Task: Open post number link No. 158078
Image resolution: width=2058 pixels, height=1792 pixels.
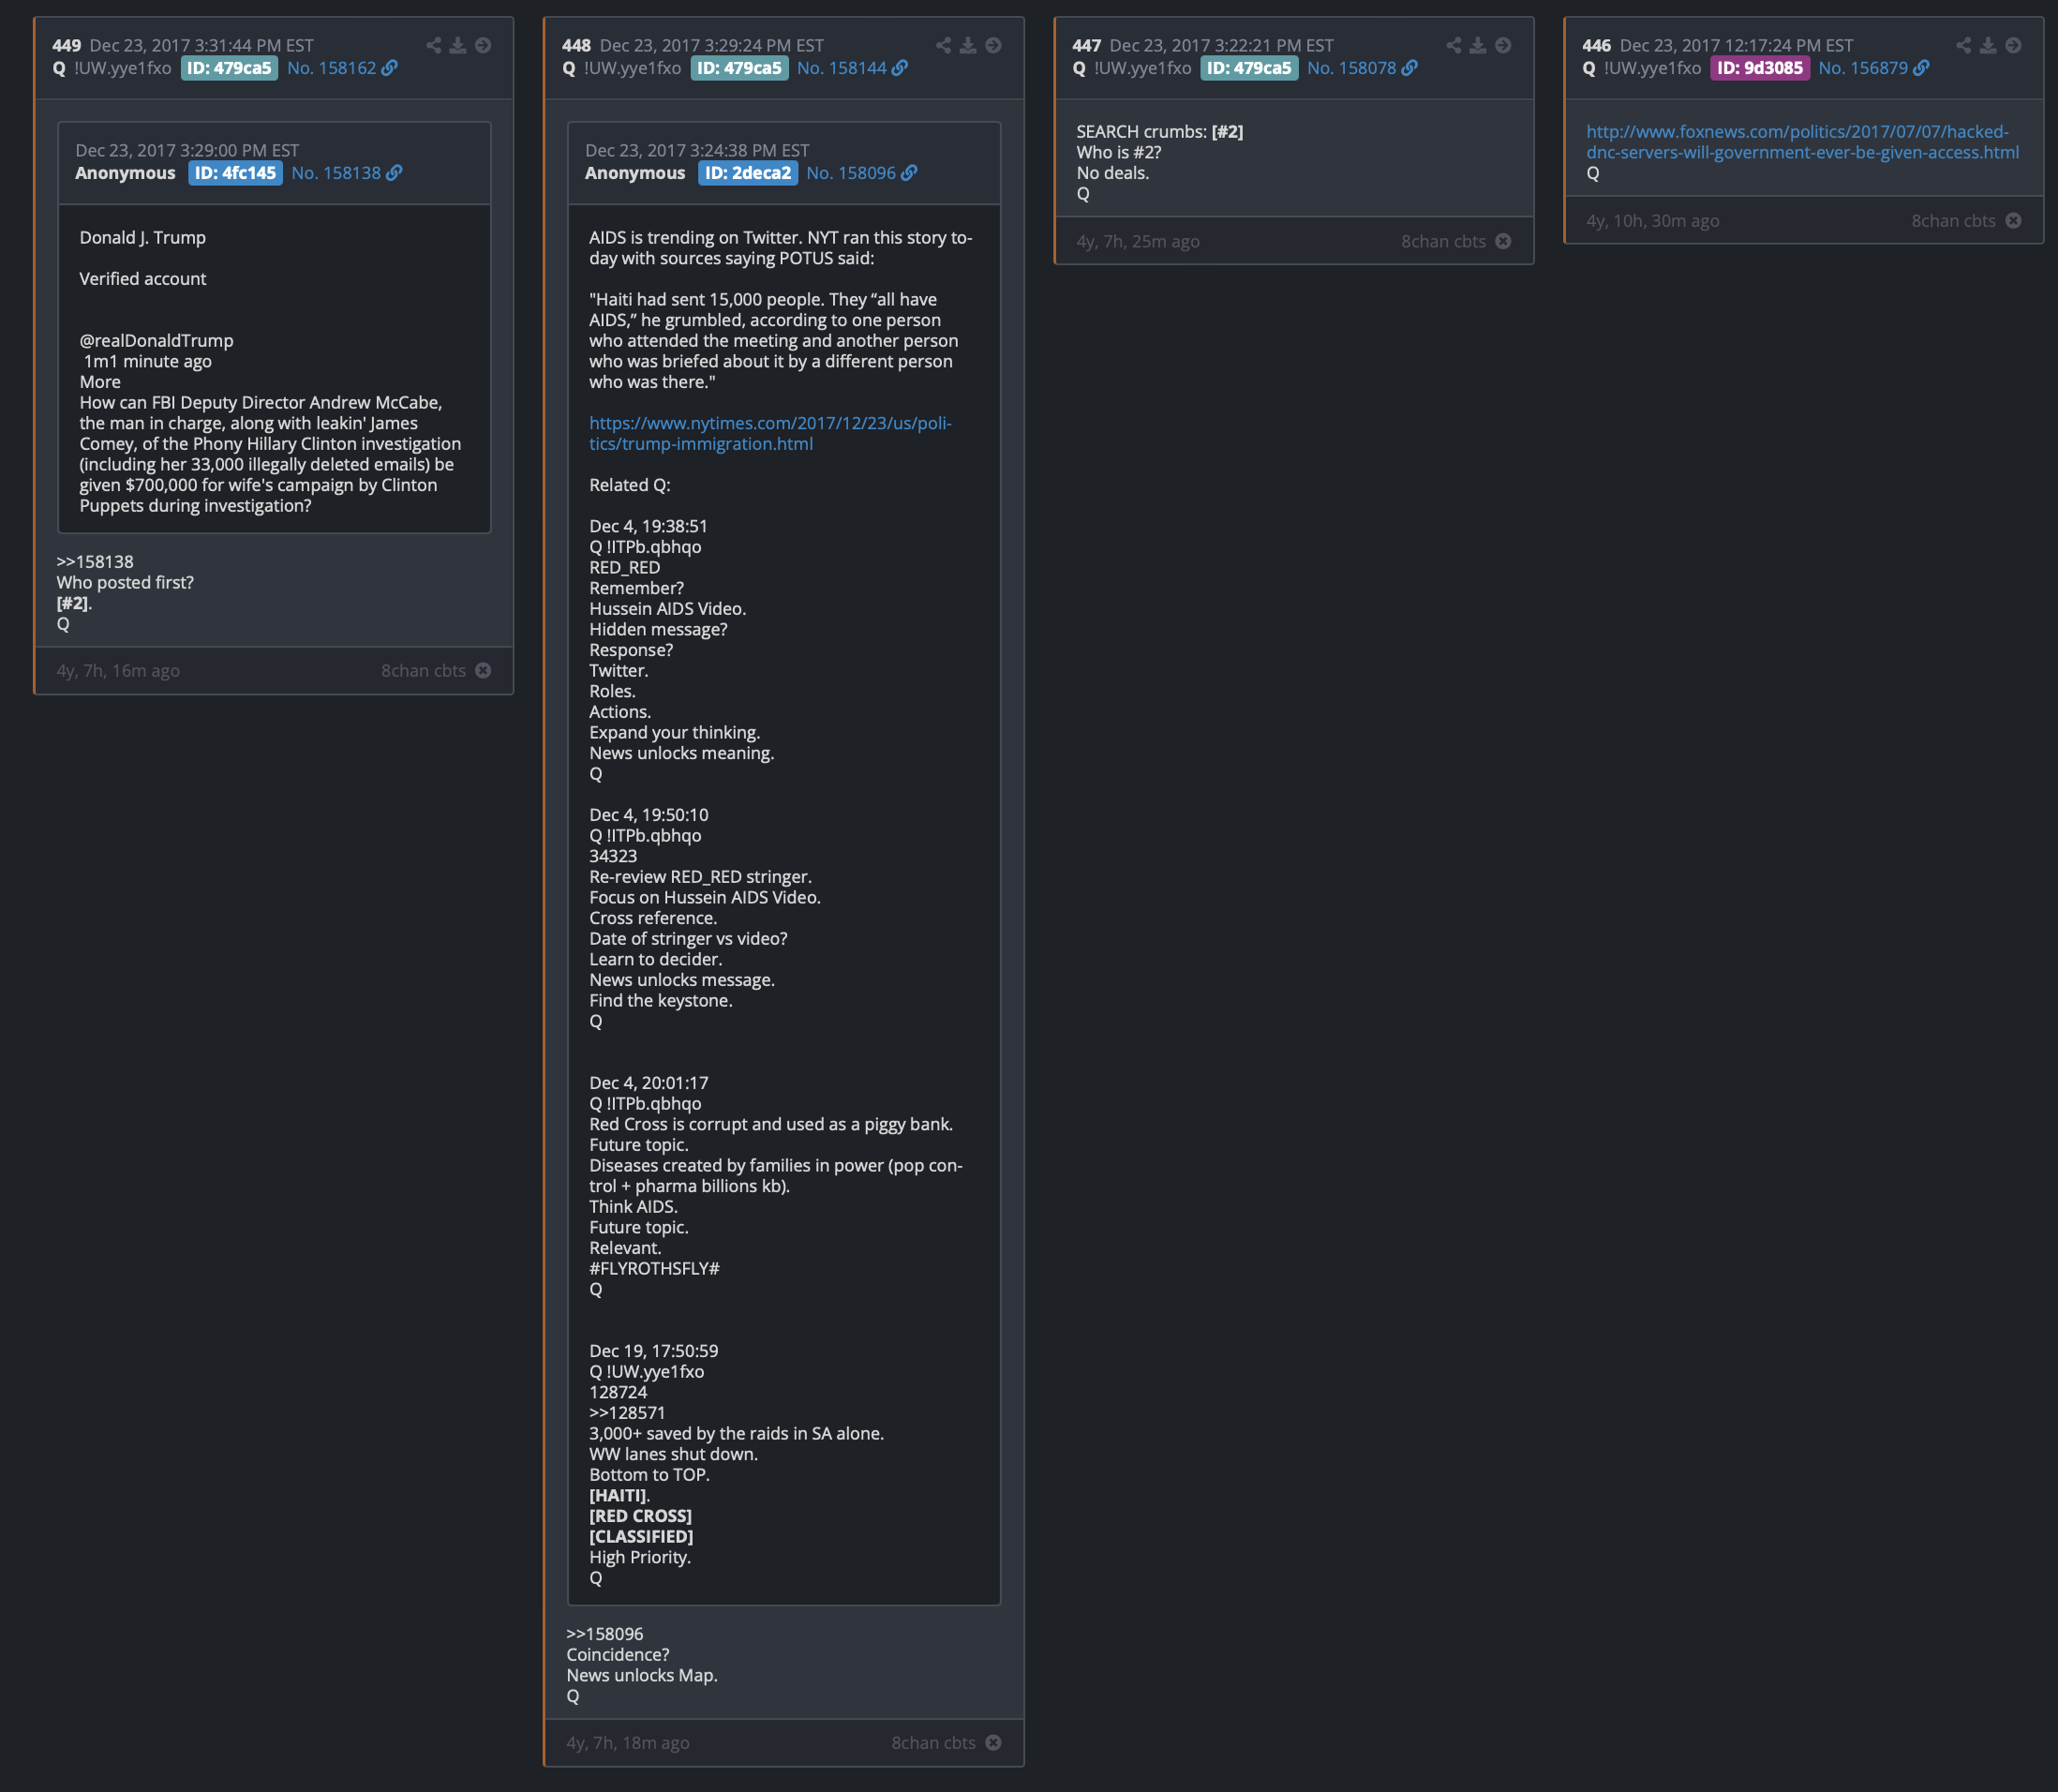Action: coord(1352,68)
